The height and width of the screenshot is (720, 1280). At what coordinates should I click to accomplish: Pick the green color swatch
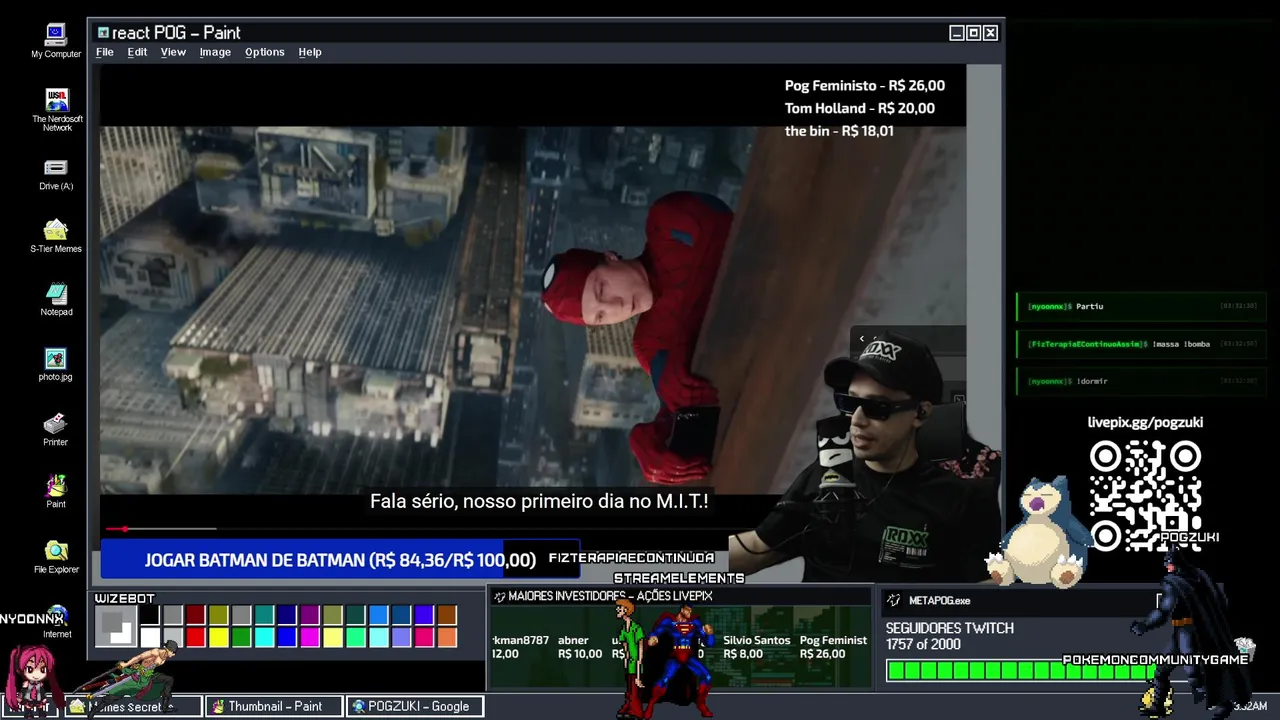[x=241, y=637]
